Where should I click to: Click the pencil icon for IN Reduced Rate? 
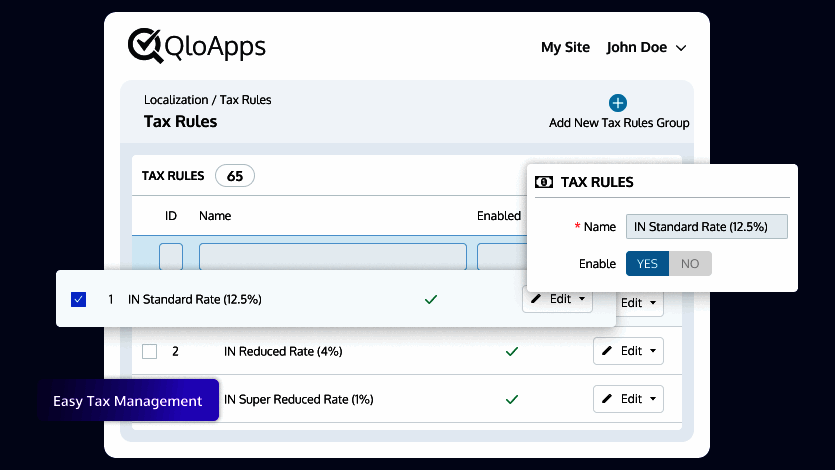607,351
